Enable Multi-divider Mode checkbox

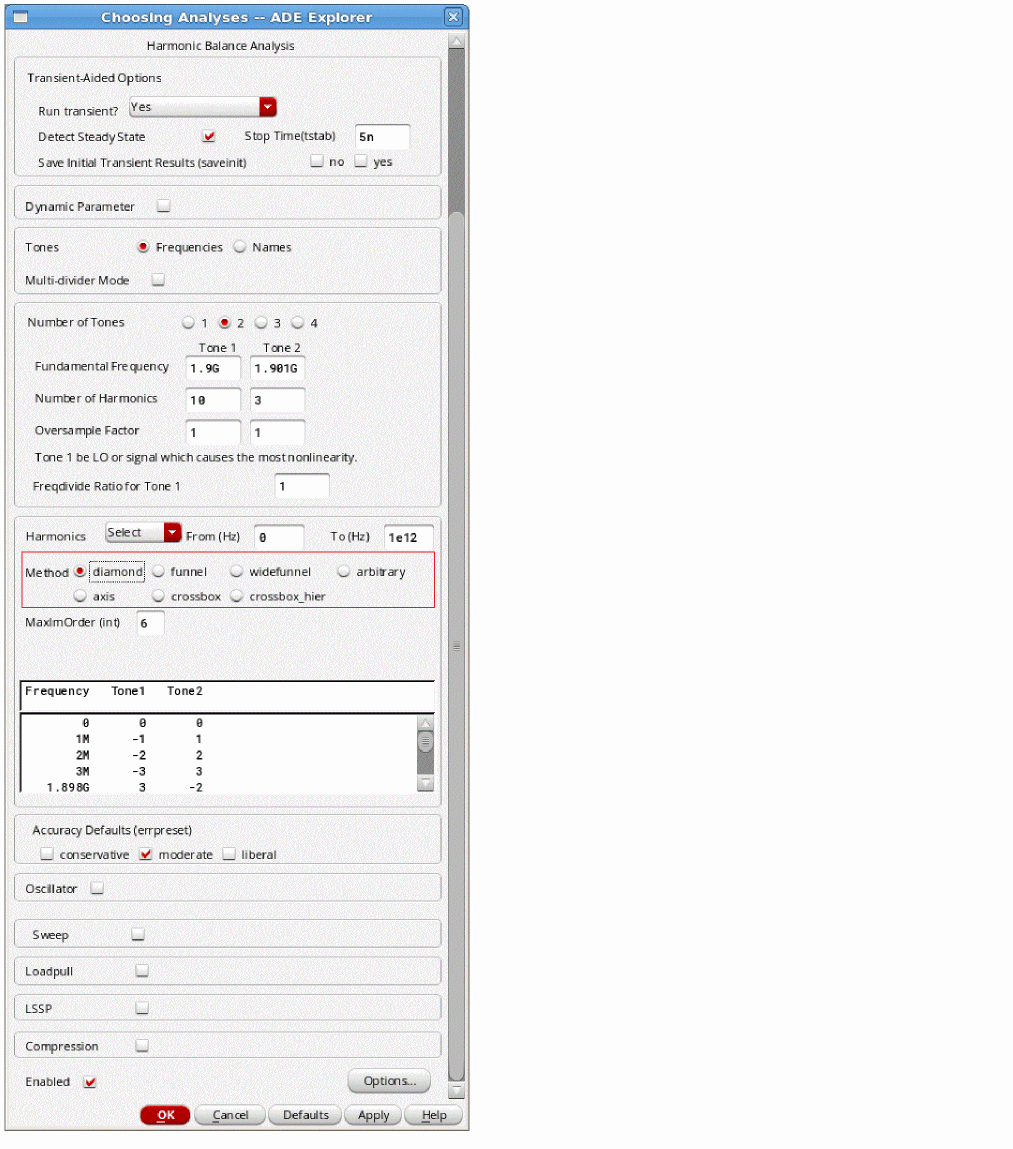coord(158,281)
